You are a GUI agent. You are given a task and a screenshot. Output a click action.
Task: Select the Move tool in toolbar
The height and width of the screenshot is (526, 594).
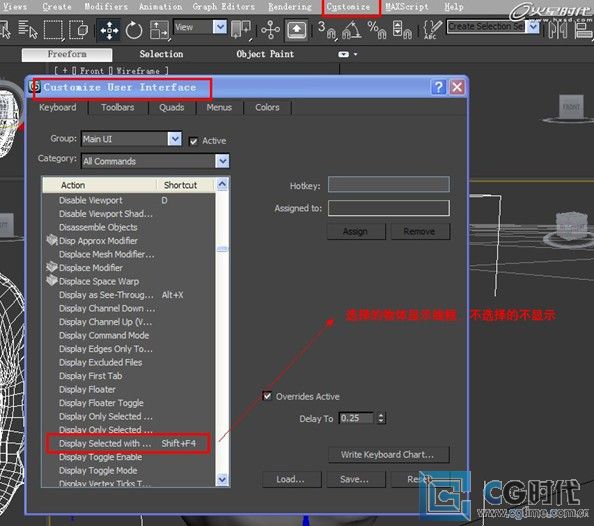pos(109,30)
